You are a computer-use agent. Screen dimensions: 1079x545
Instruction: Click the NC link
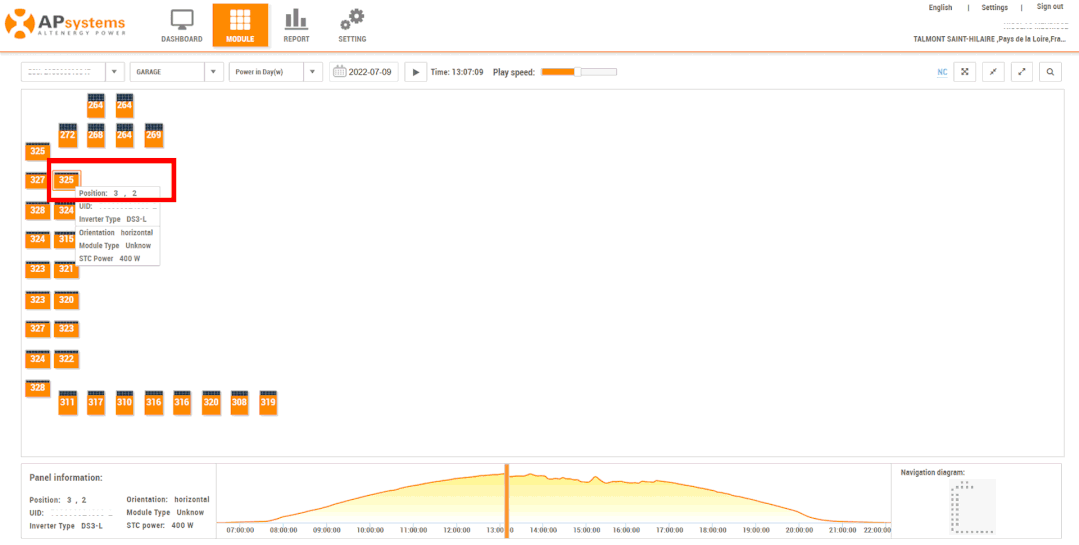tap(942, 72)
